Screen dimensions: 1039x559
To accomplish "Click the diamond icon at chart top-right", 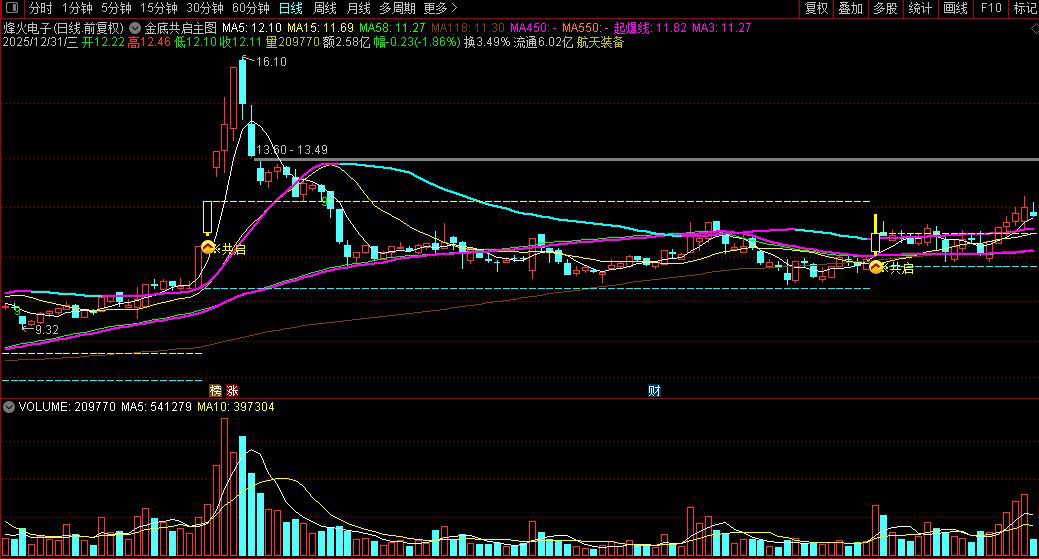I will click(1034, 28).
